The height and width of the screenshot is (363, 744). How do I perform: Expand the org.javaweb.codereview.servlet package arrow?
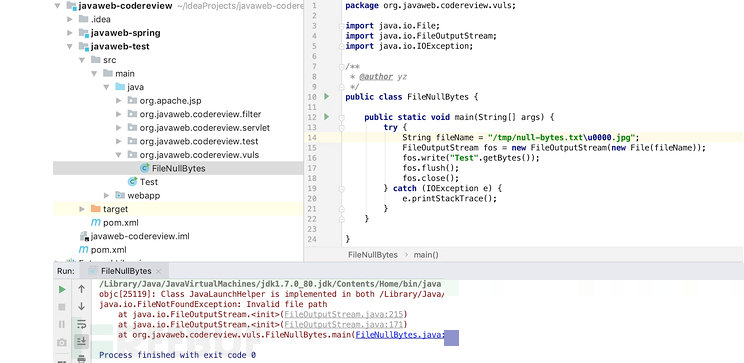119,128
